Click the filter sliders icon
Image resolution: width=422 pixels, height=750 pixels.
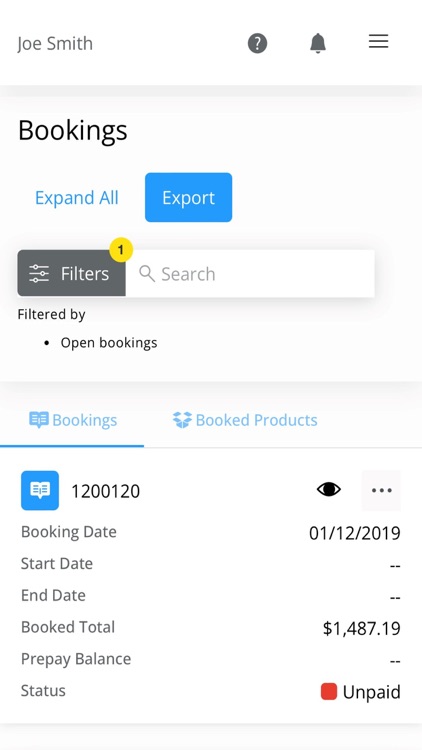point(39,274)
